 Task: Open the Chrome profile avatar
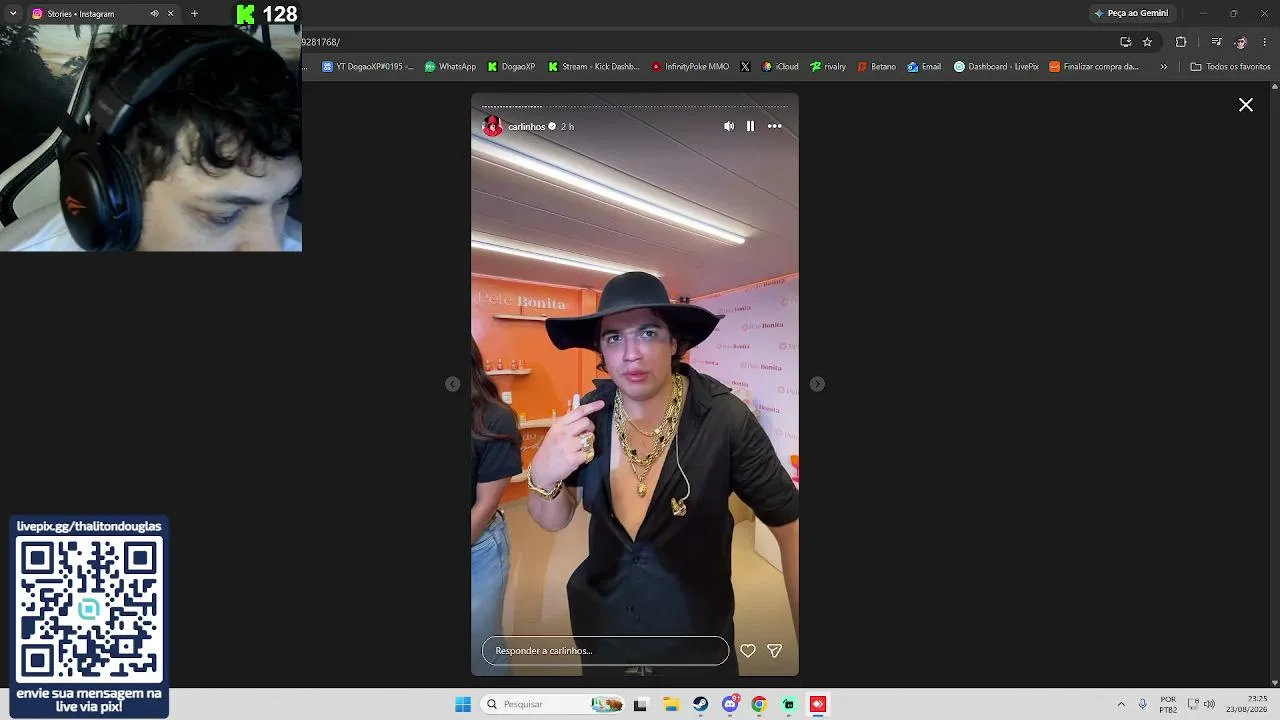pos(1241,42)
